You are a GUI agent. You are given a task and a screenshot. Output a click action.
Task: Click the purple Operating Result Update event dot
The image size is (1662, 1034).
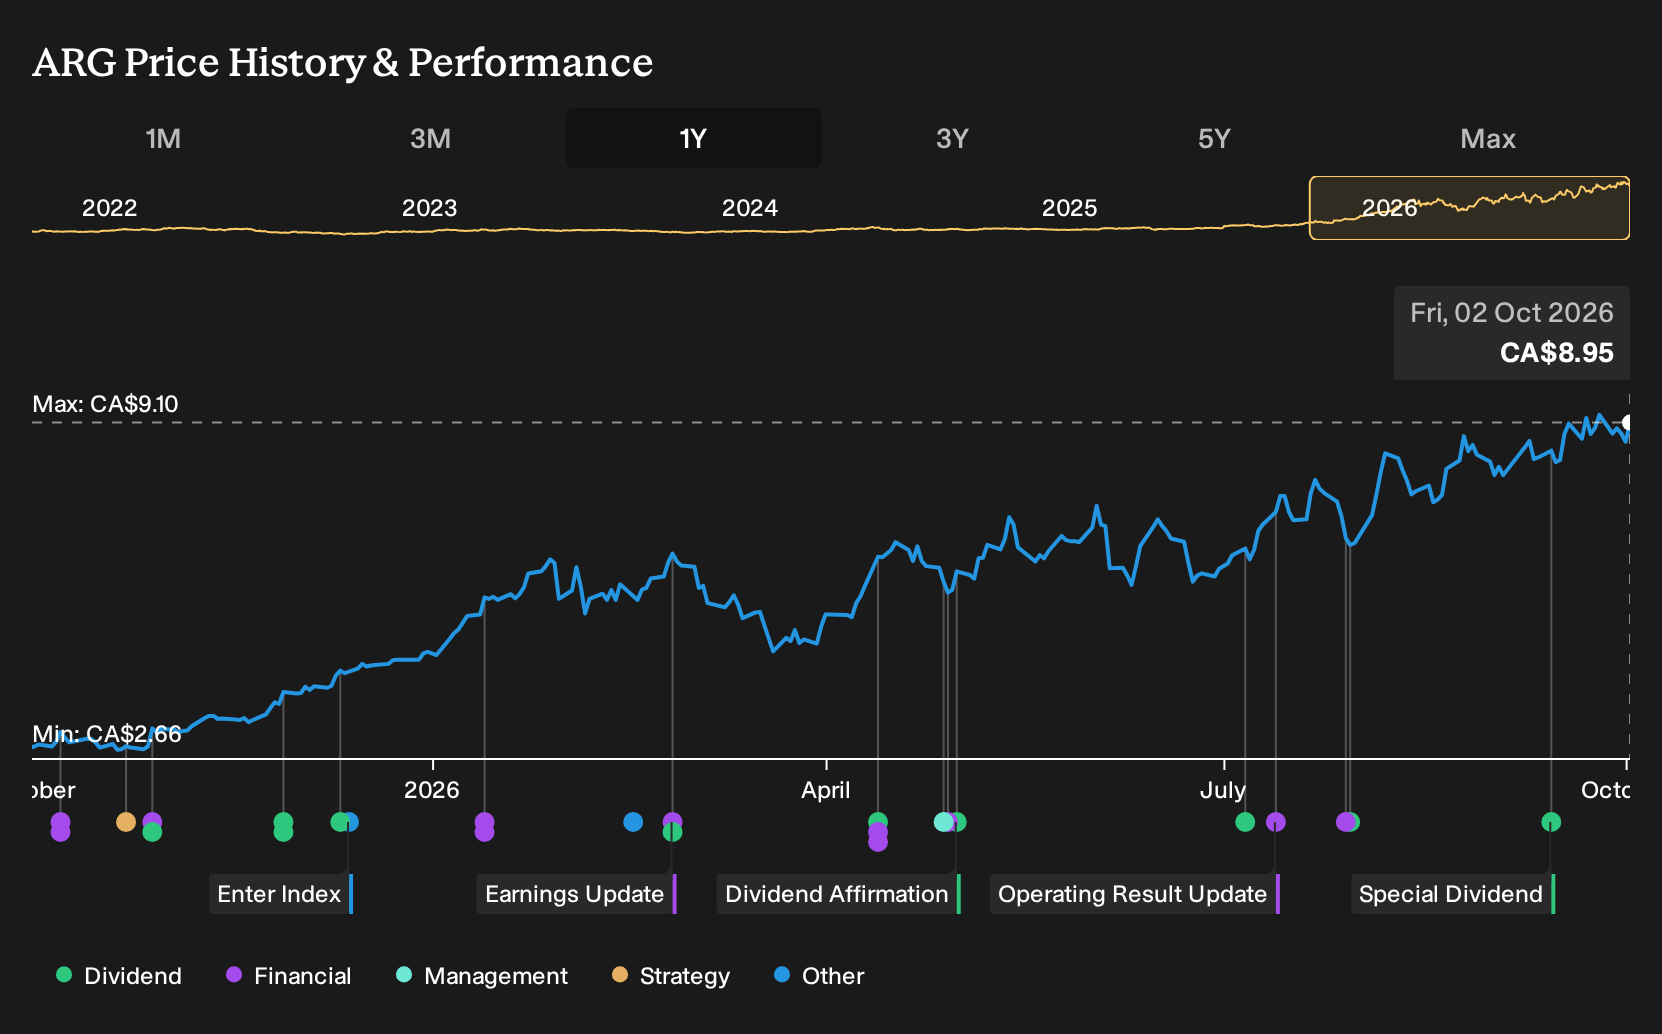[1276, 822]
